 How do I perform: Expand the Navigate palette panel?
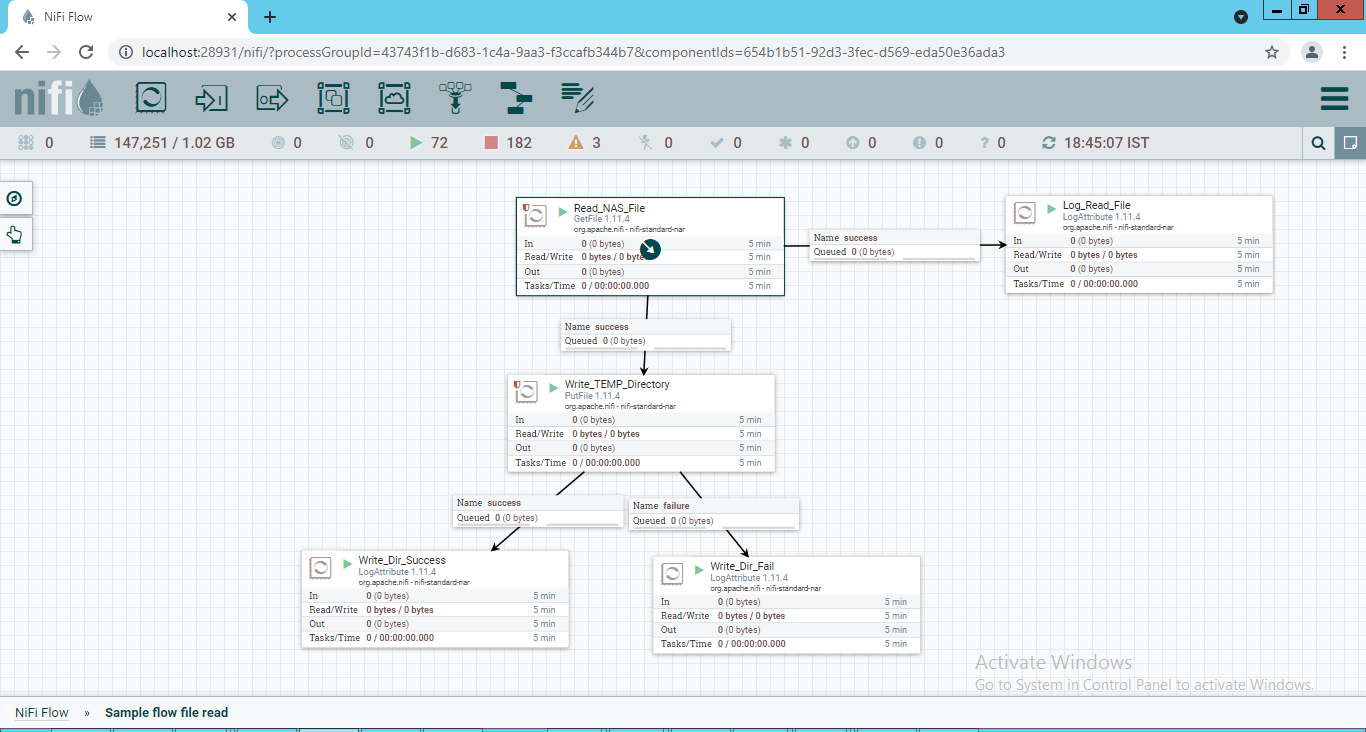[15, 198]
